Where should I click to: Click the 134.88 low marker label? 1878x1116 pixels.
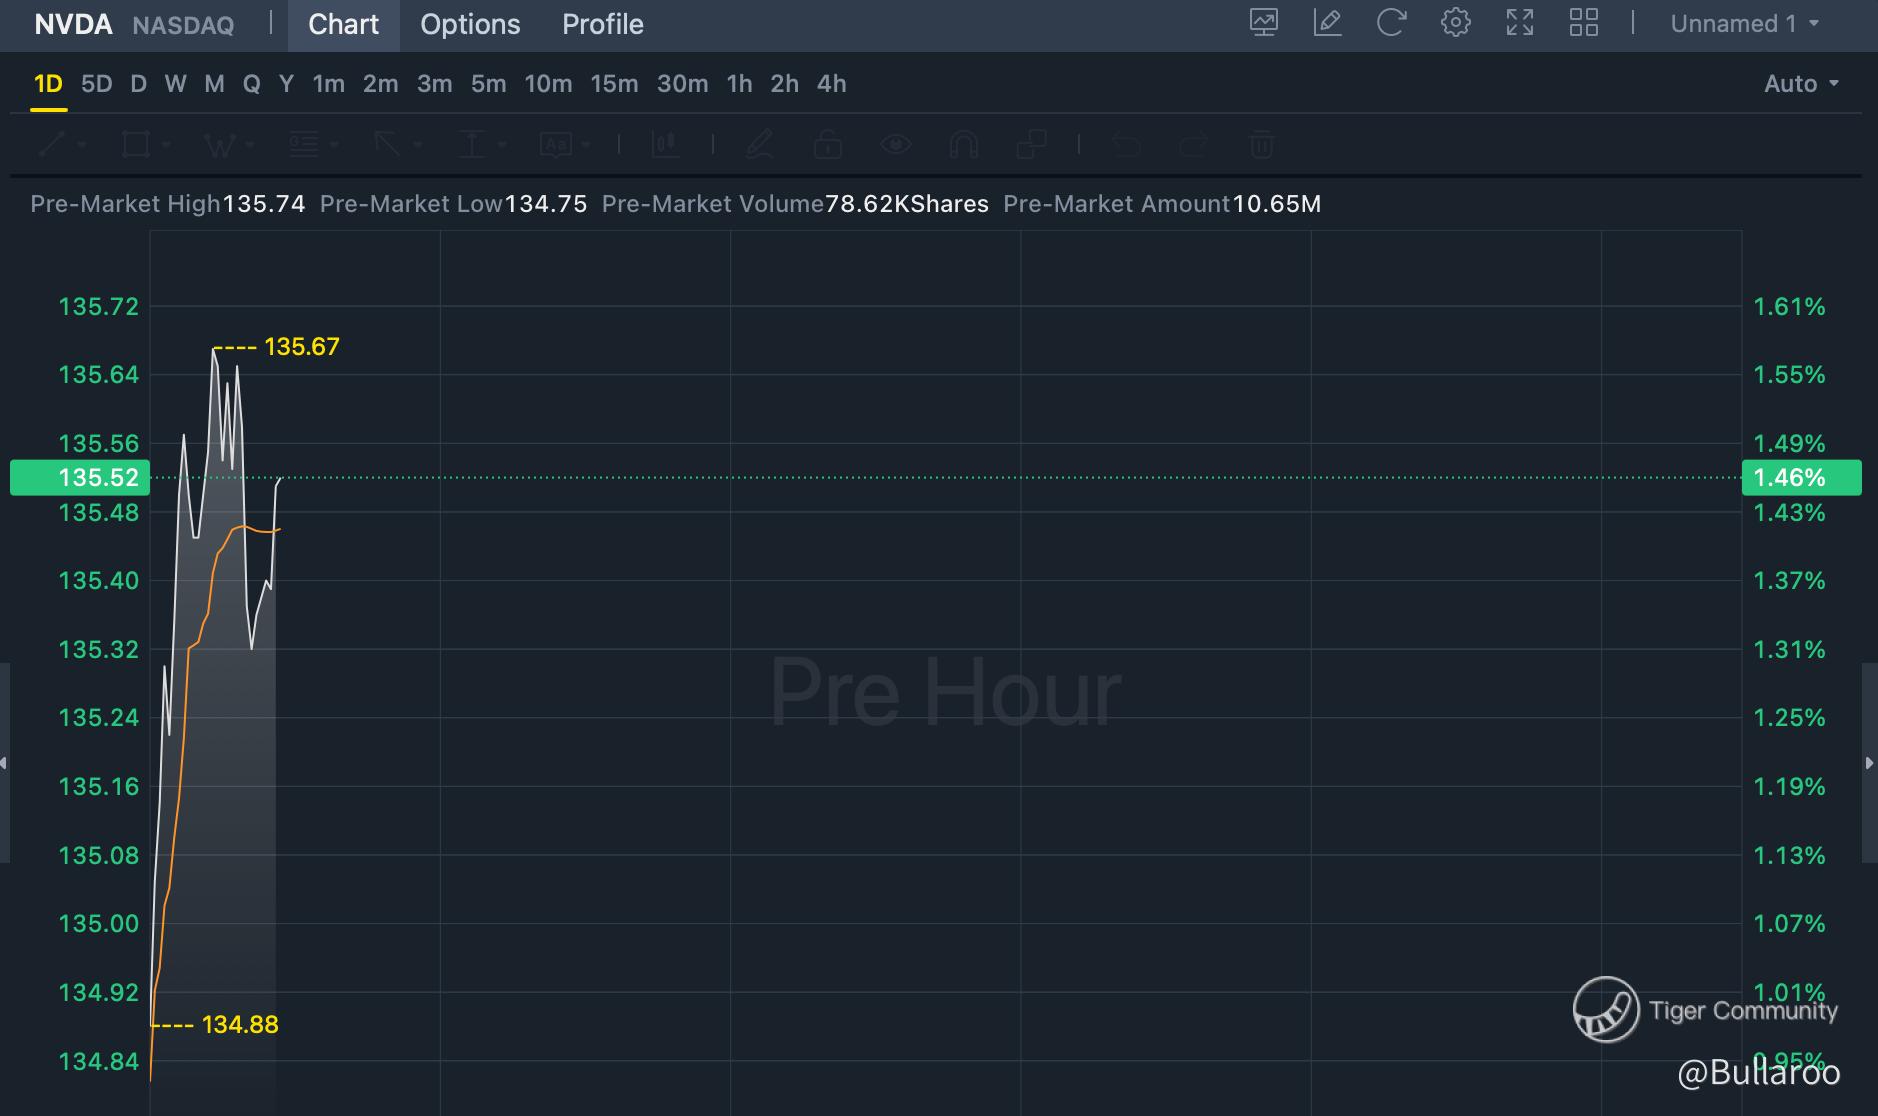click(x=240, y=1025)
